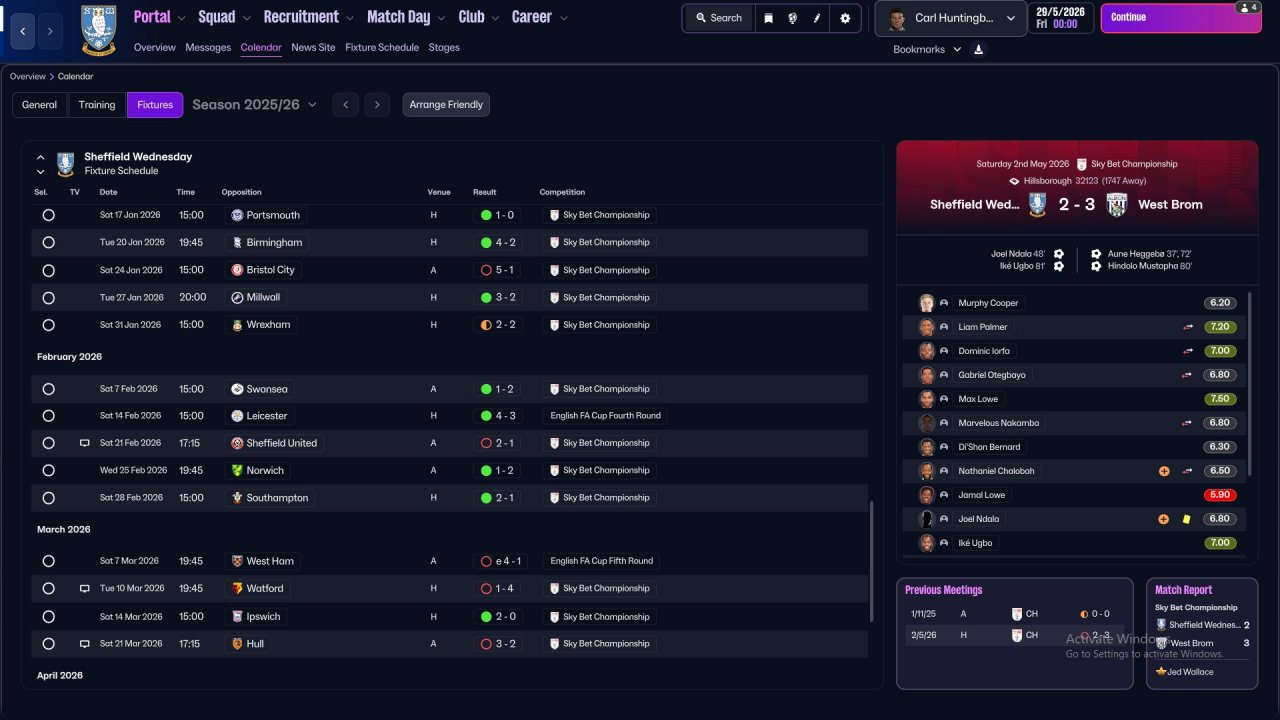
Task: Select the Swansea fixture radio button
Action: point(48,389)
